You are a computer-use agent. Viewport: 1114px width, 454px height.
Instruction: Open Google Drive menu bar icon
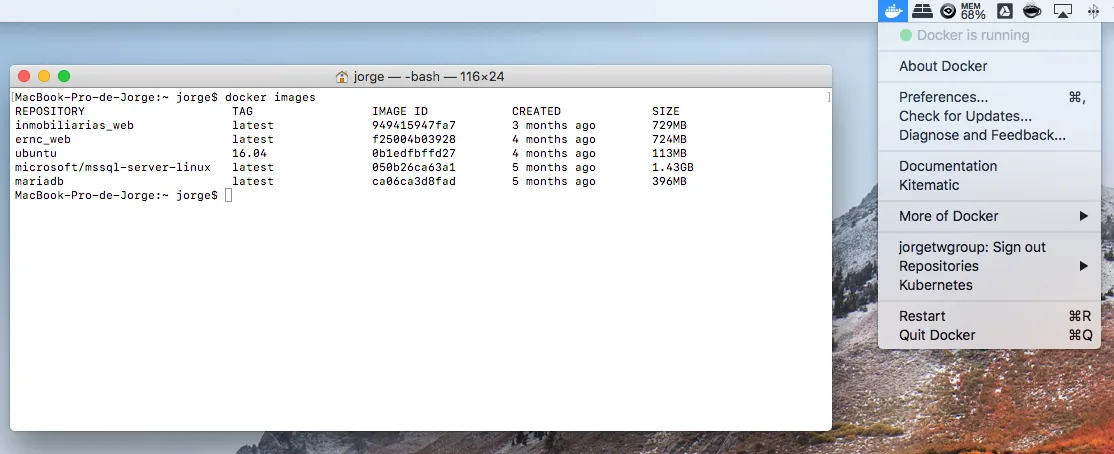(1005, 11)
